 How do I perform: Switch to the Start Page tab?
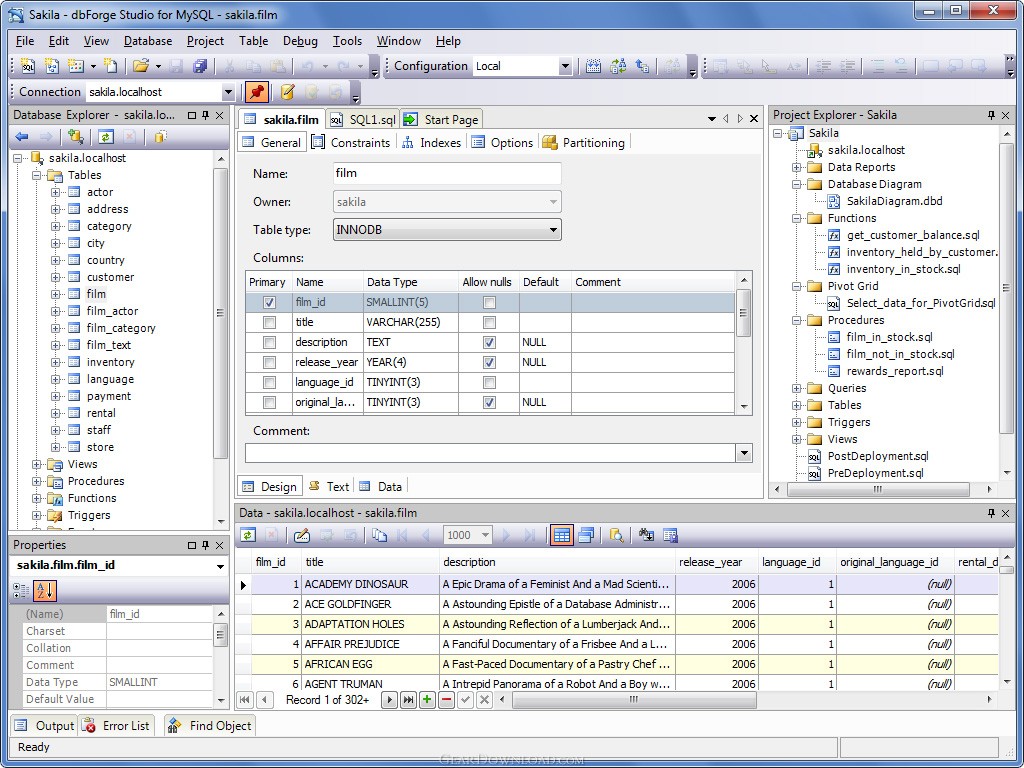point(441,120)
